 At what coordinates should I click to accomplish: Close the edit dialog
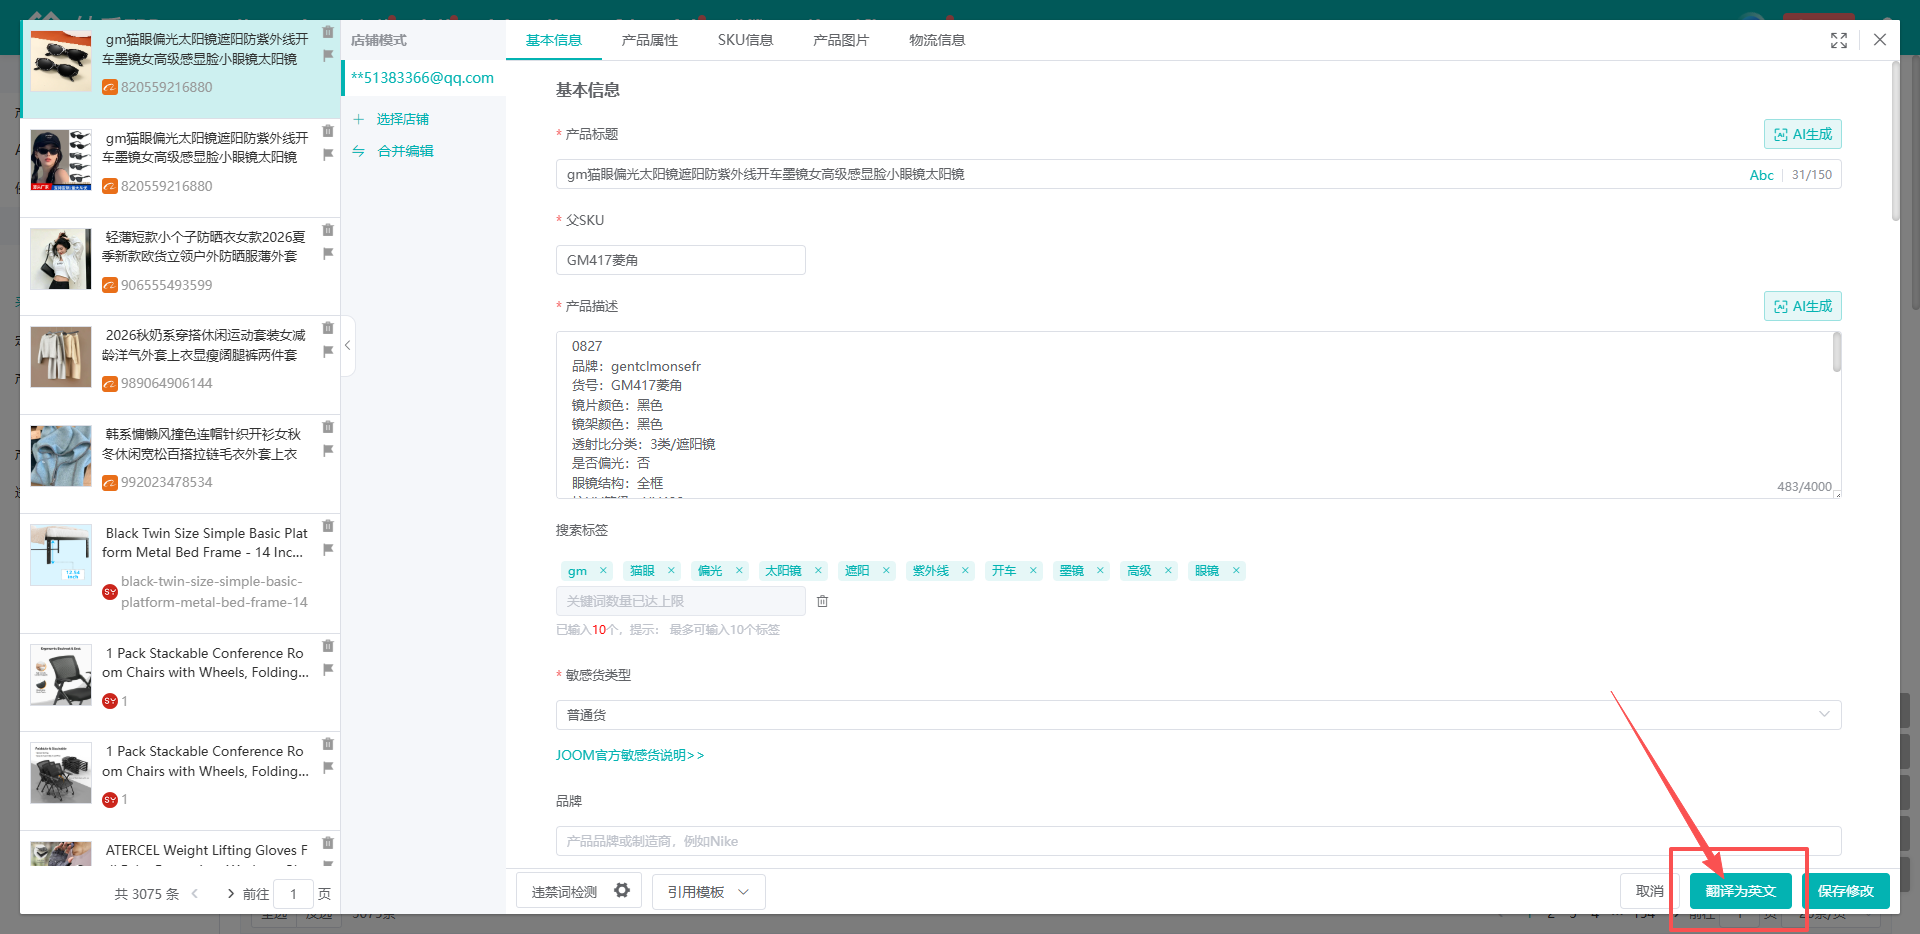(x=1880, y=40)
